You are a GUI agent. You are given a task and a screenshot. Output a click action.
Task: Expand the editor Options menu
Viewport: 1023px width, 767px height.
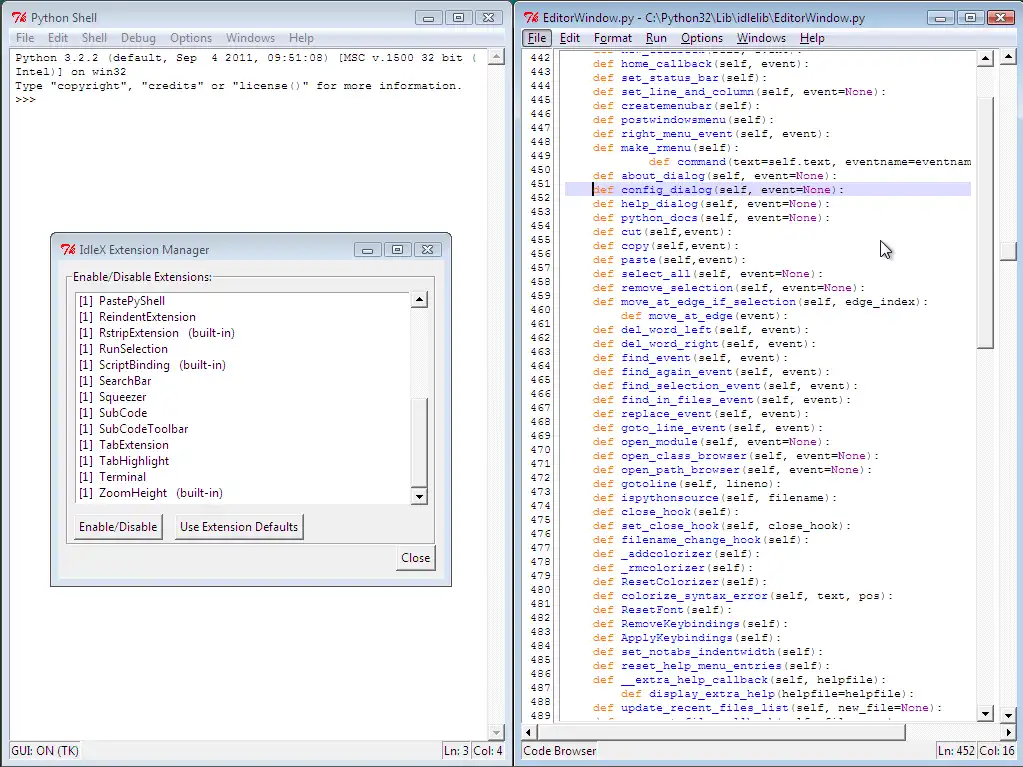702,38
